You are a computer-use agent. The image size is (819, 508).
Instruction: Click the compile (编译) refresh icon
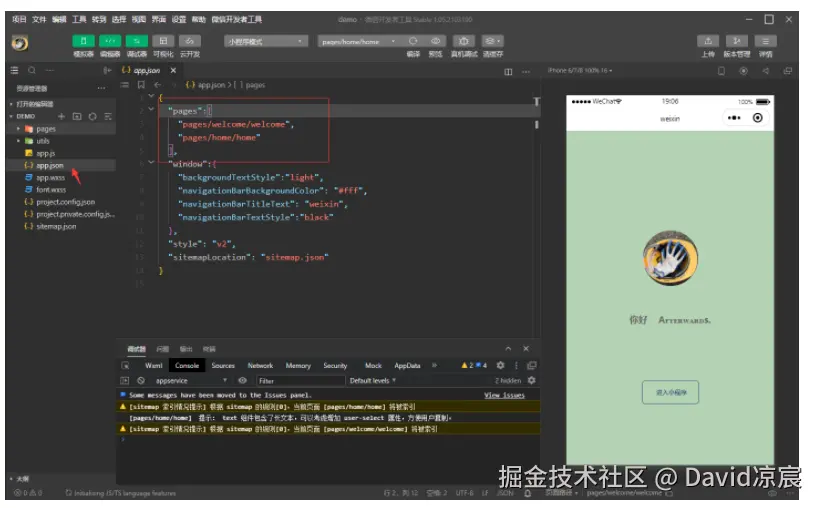(x=413, y=41)
